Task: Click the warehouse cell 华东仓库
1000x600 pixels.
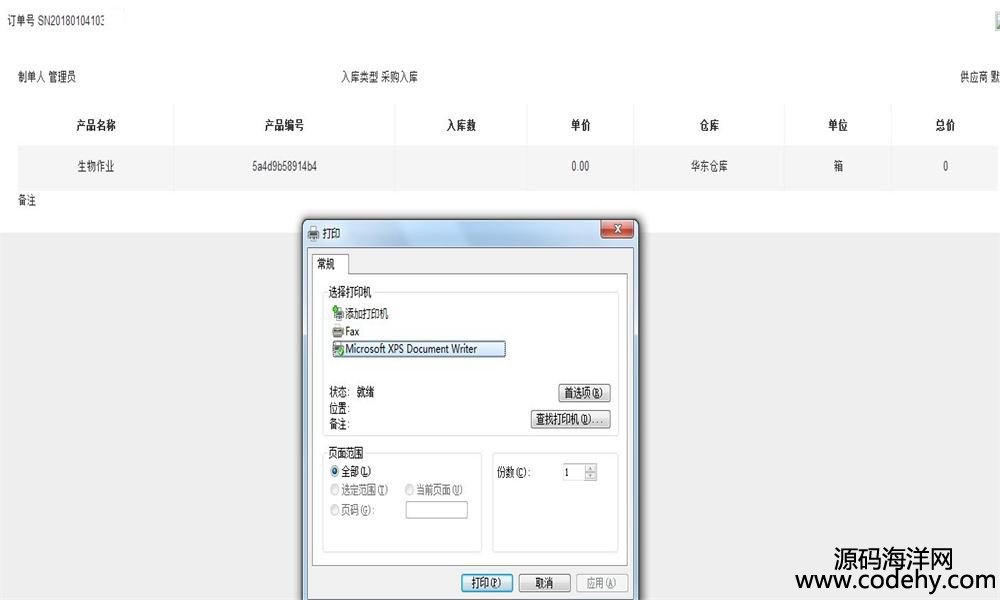Action: click(x=709, y=166)
